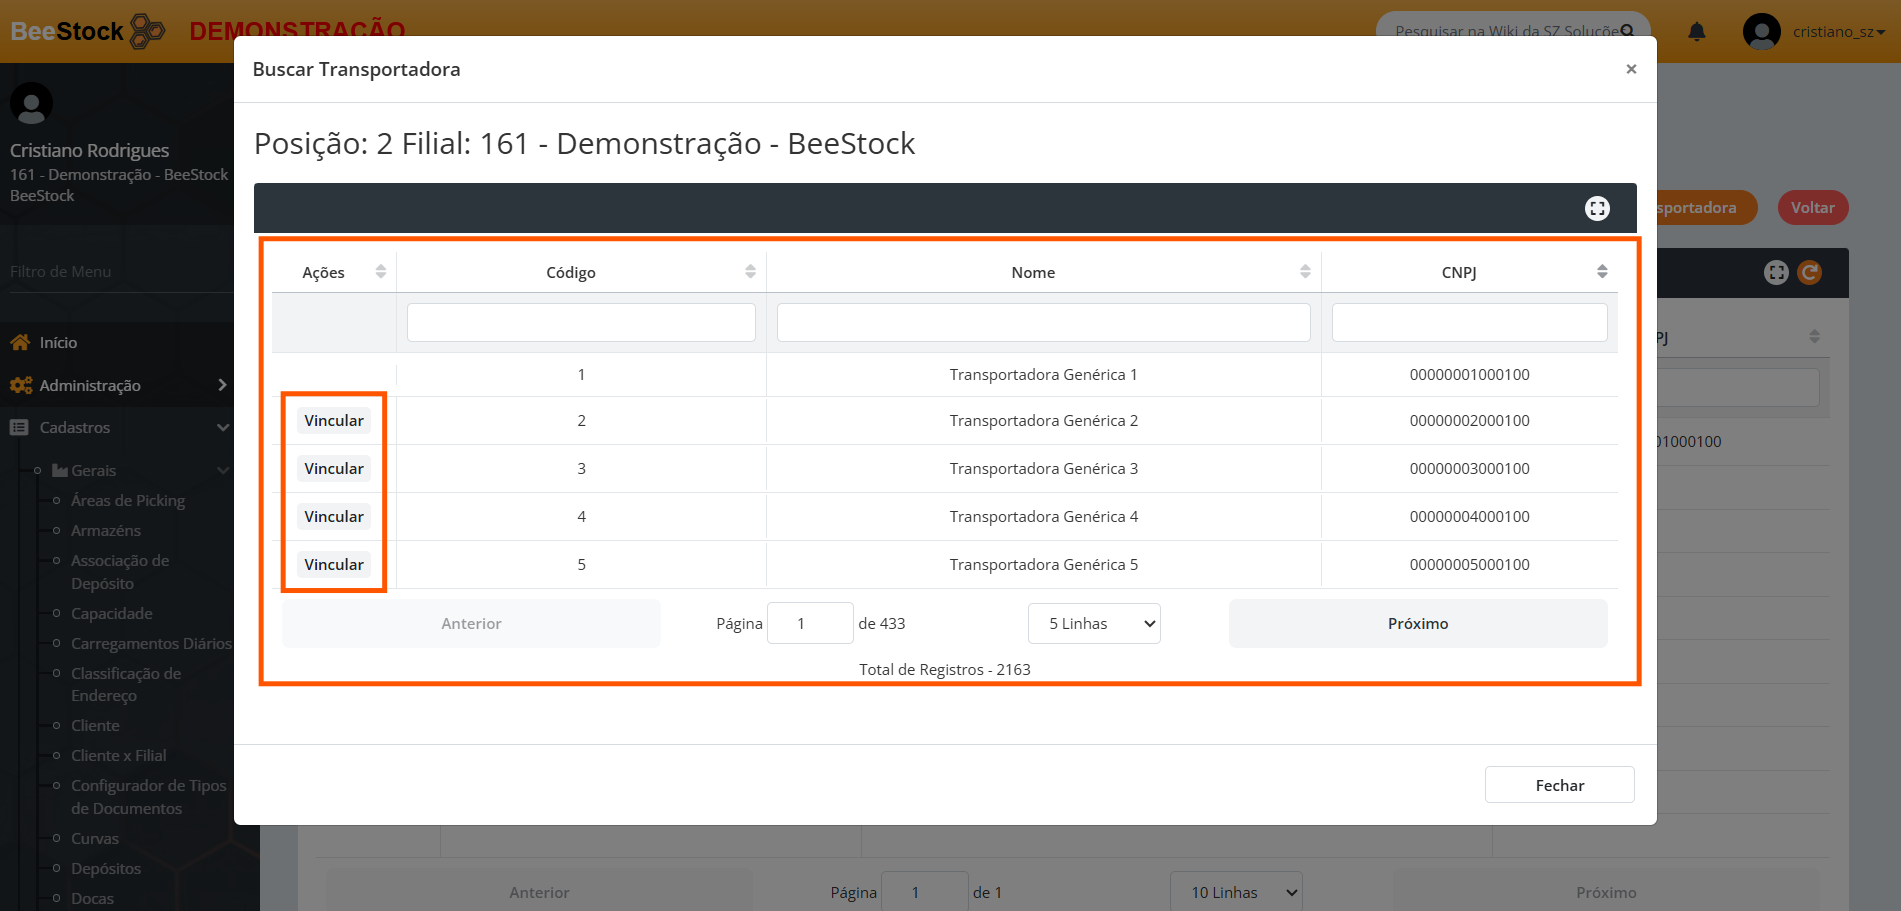Open the cristiano_sz user dropdown

(x=1838, y=32)
